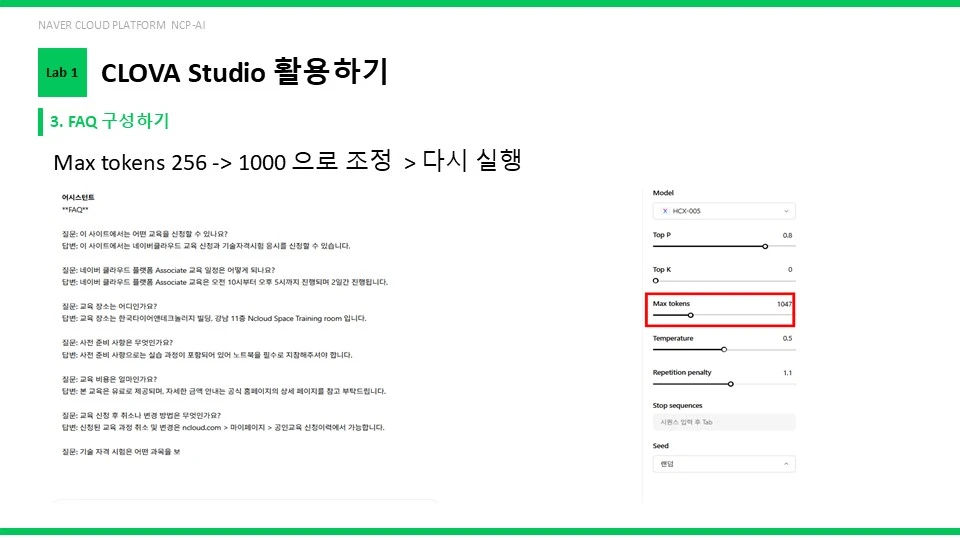Click the Seed dropdown chevron arrow
Image resolution: width=960 pixels, height=540 pixels.
click(786, 464)
